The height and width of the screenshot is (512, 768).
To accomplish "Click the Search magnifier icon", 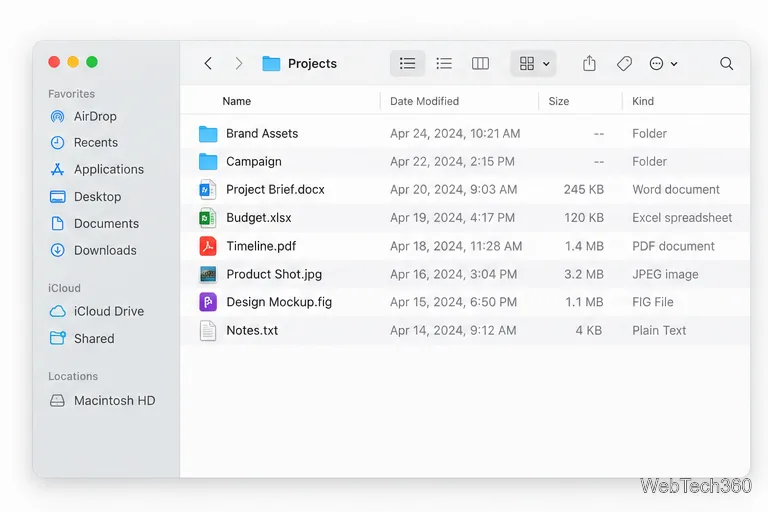I will (x=726, y=63).
